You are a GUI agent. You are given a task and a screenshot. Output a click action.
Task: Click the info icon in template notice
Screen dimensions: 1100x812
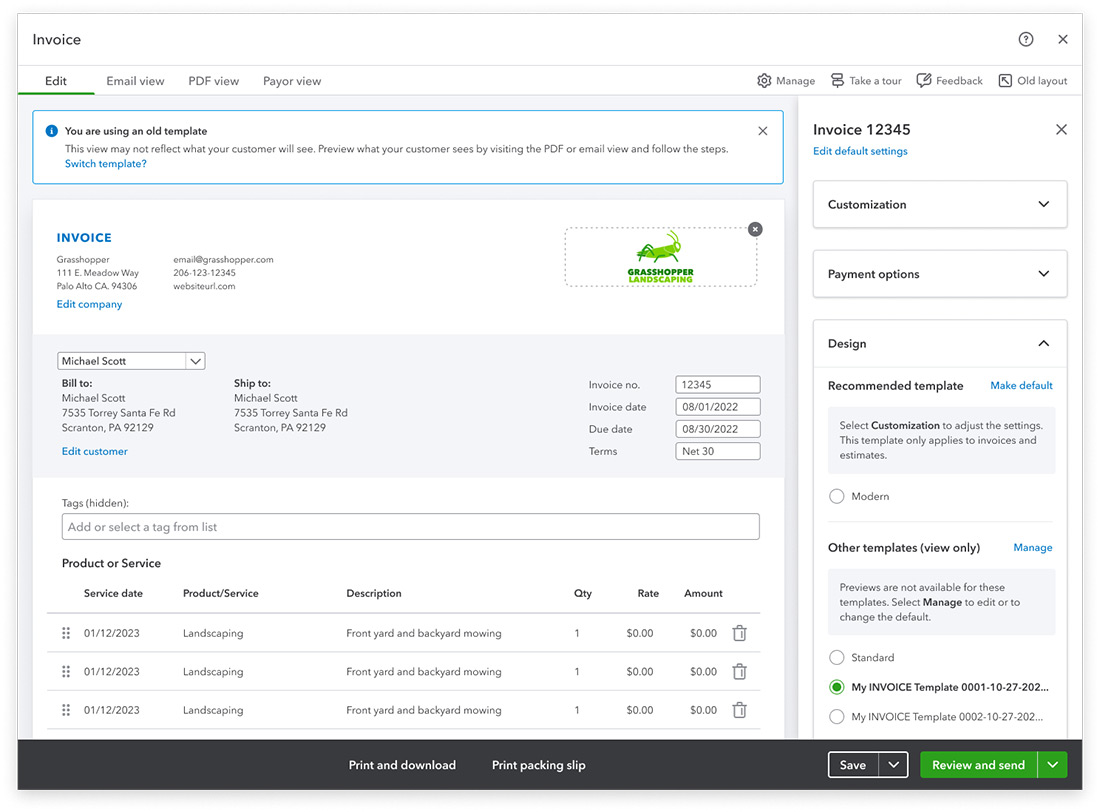pyautogui.click(x=51, y=131)
